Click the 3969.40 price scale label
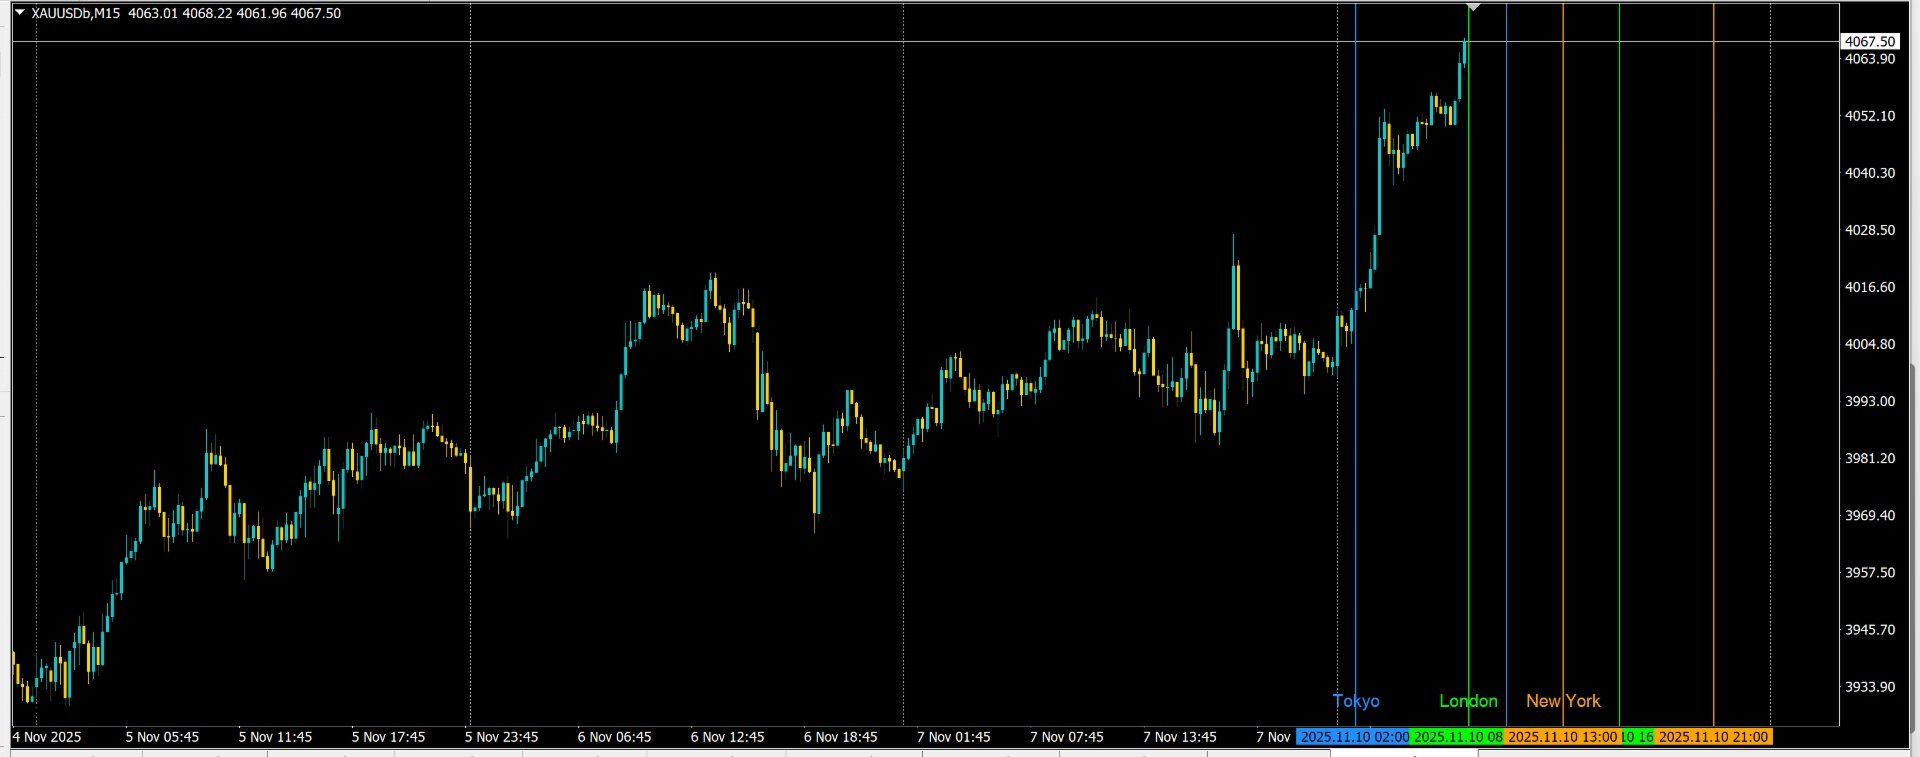 click(1869, 515)
